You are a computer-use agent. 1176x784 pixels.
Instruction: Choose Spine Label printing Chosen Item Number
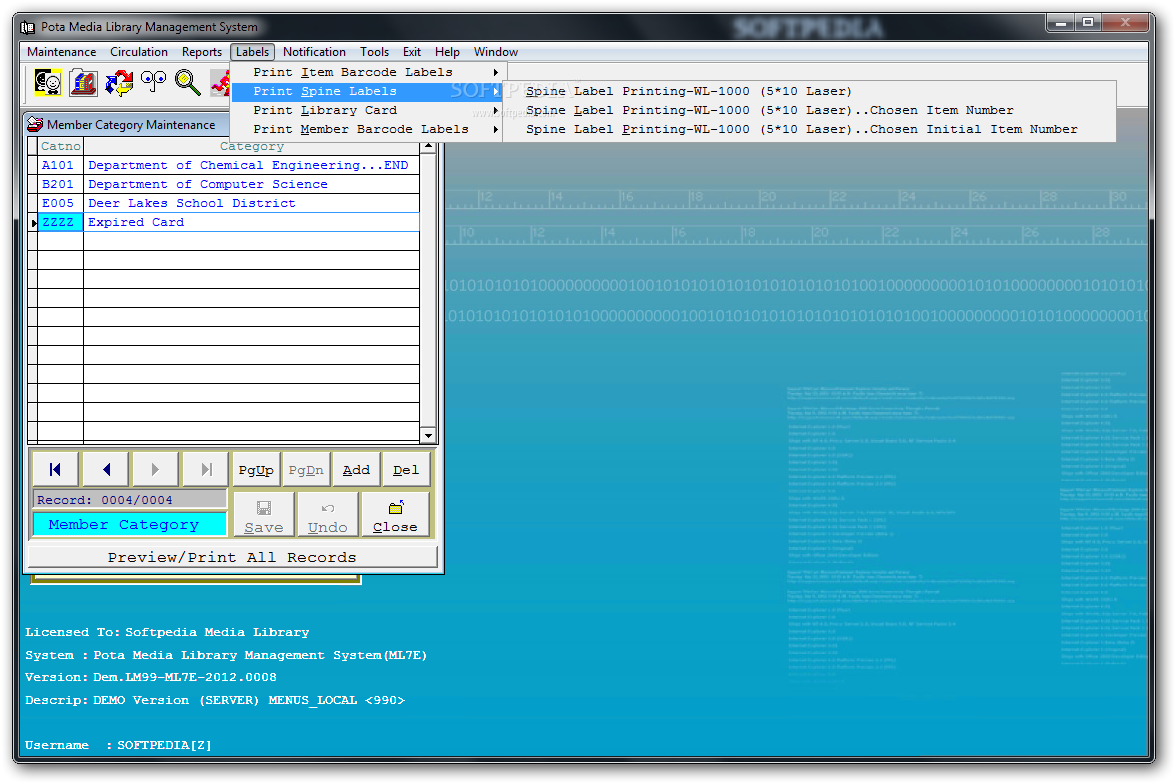[809, 110]
